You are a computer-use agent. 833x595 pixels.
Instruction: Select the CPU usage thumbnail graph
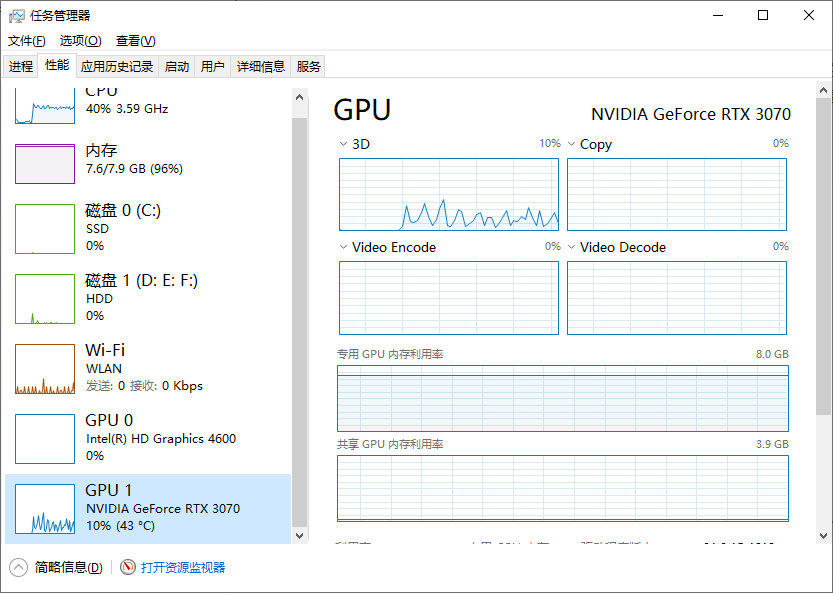[x=45, y=106]
